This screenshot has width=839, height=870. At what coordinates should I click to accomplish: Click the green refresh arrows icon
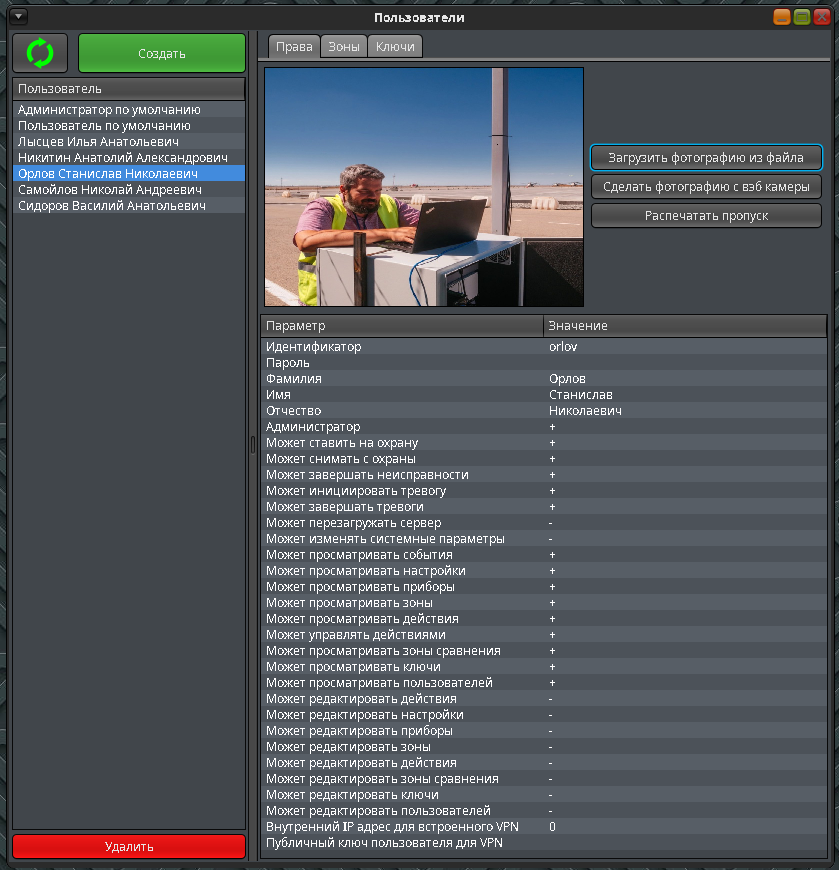point(40,53)
